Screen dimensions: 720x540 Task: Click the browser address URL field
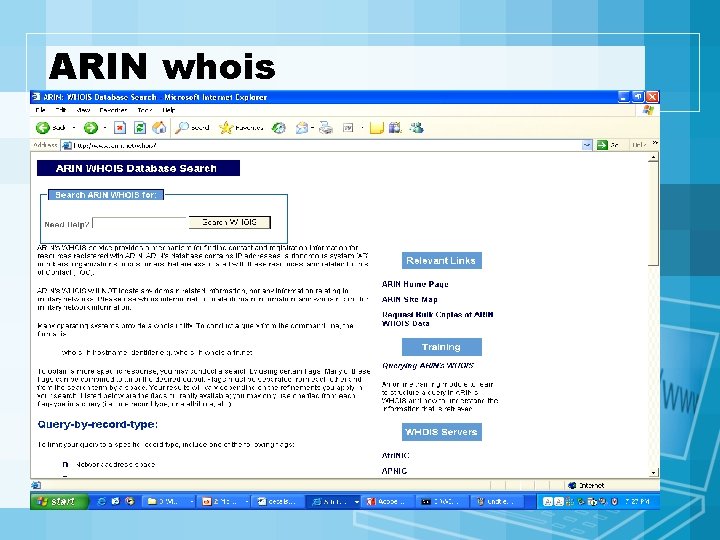(x=327, y=146)
